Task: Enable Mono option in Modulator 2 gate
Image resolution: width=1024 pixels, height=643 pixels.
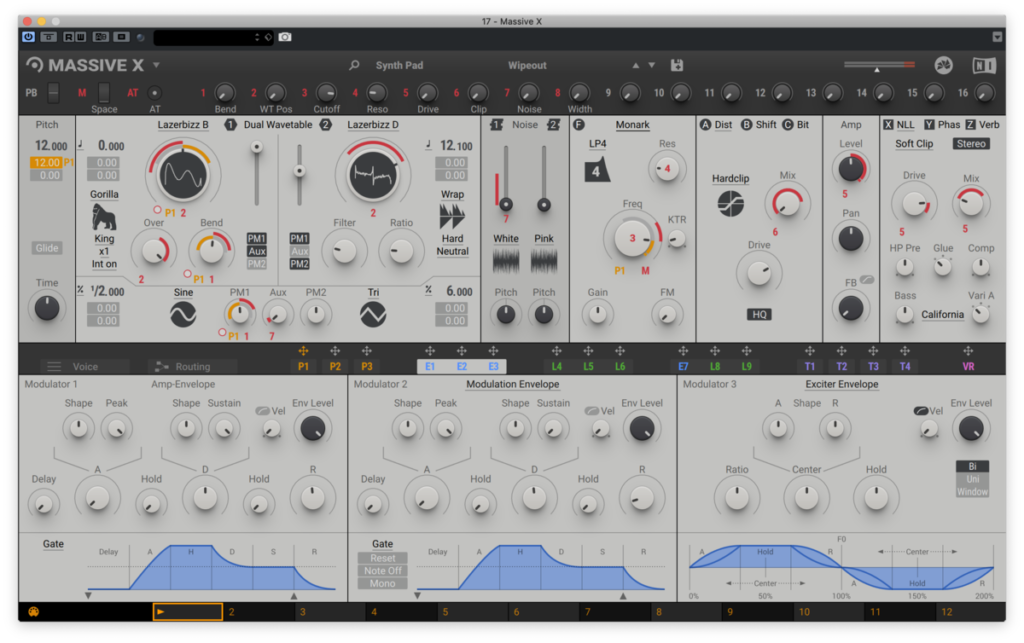Action: pyautogui.click(x=382, y=584)
